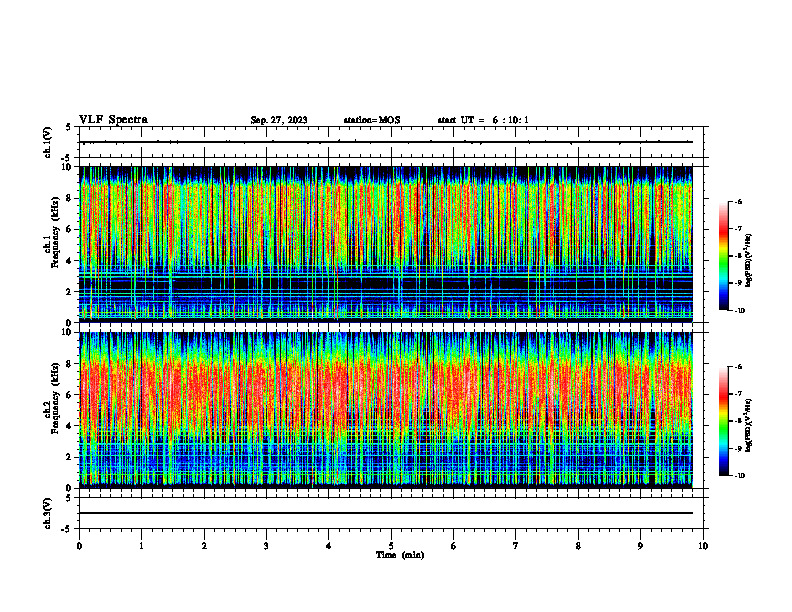
Task: Click the "-7" label on ch.2 colorbar
Action: pyautogui.click(x=738, y=394)
